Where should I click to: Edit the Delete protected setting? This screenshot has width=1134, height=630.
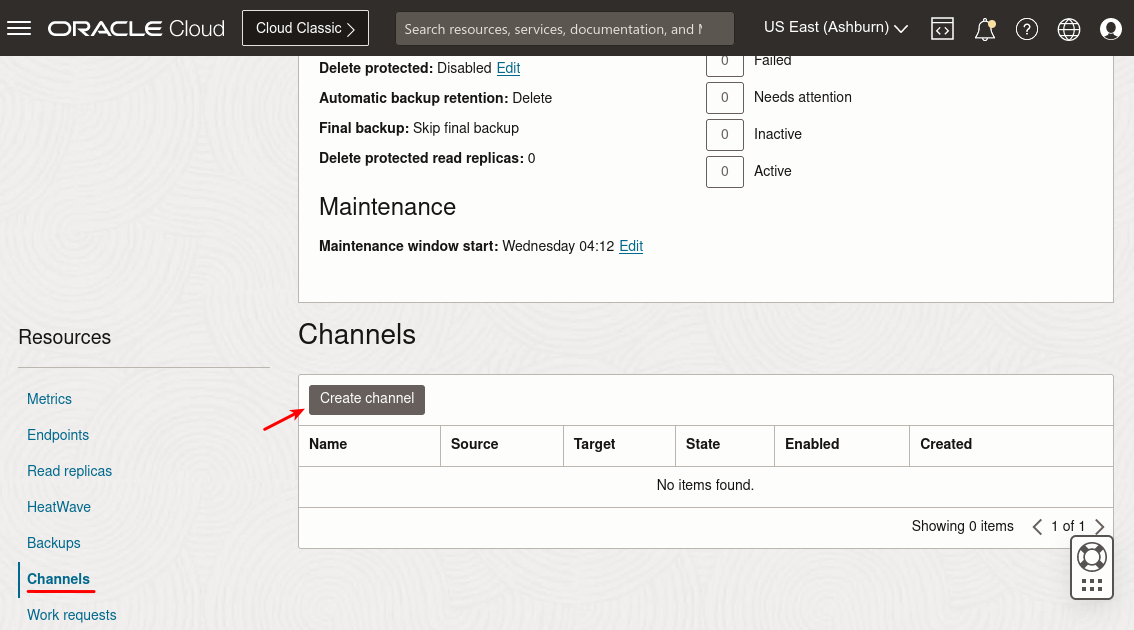tap(508, 68)
